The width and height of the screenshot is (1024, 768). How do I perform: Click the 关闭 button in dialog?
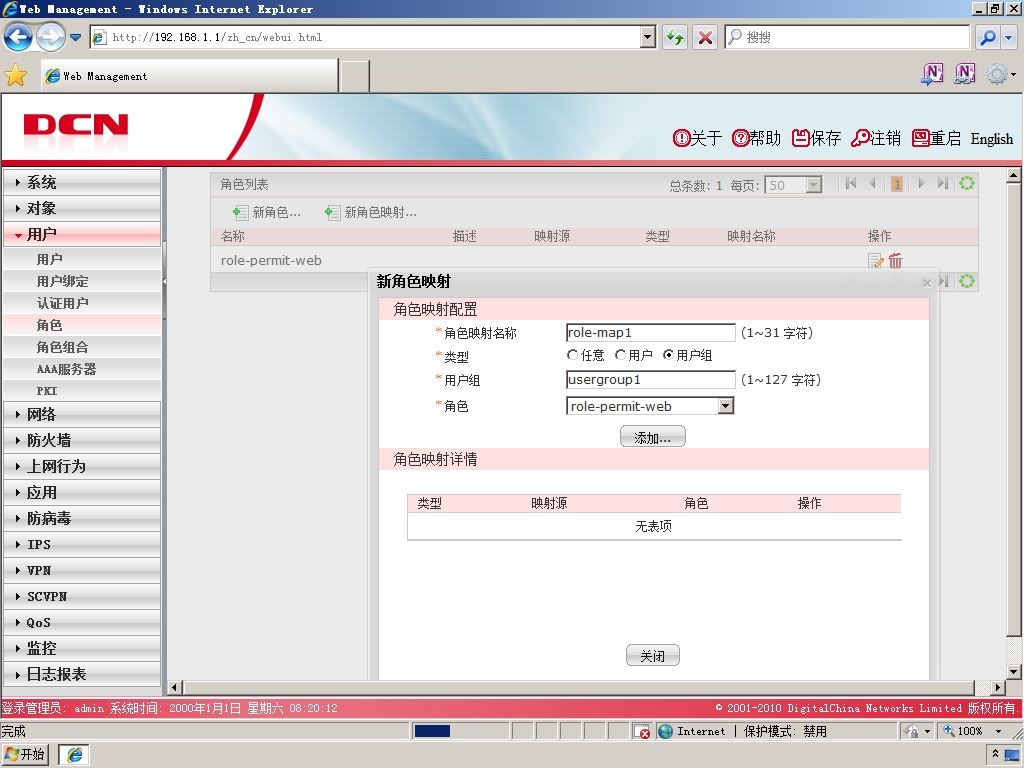(x=652, y=655)
